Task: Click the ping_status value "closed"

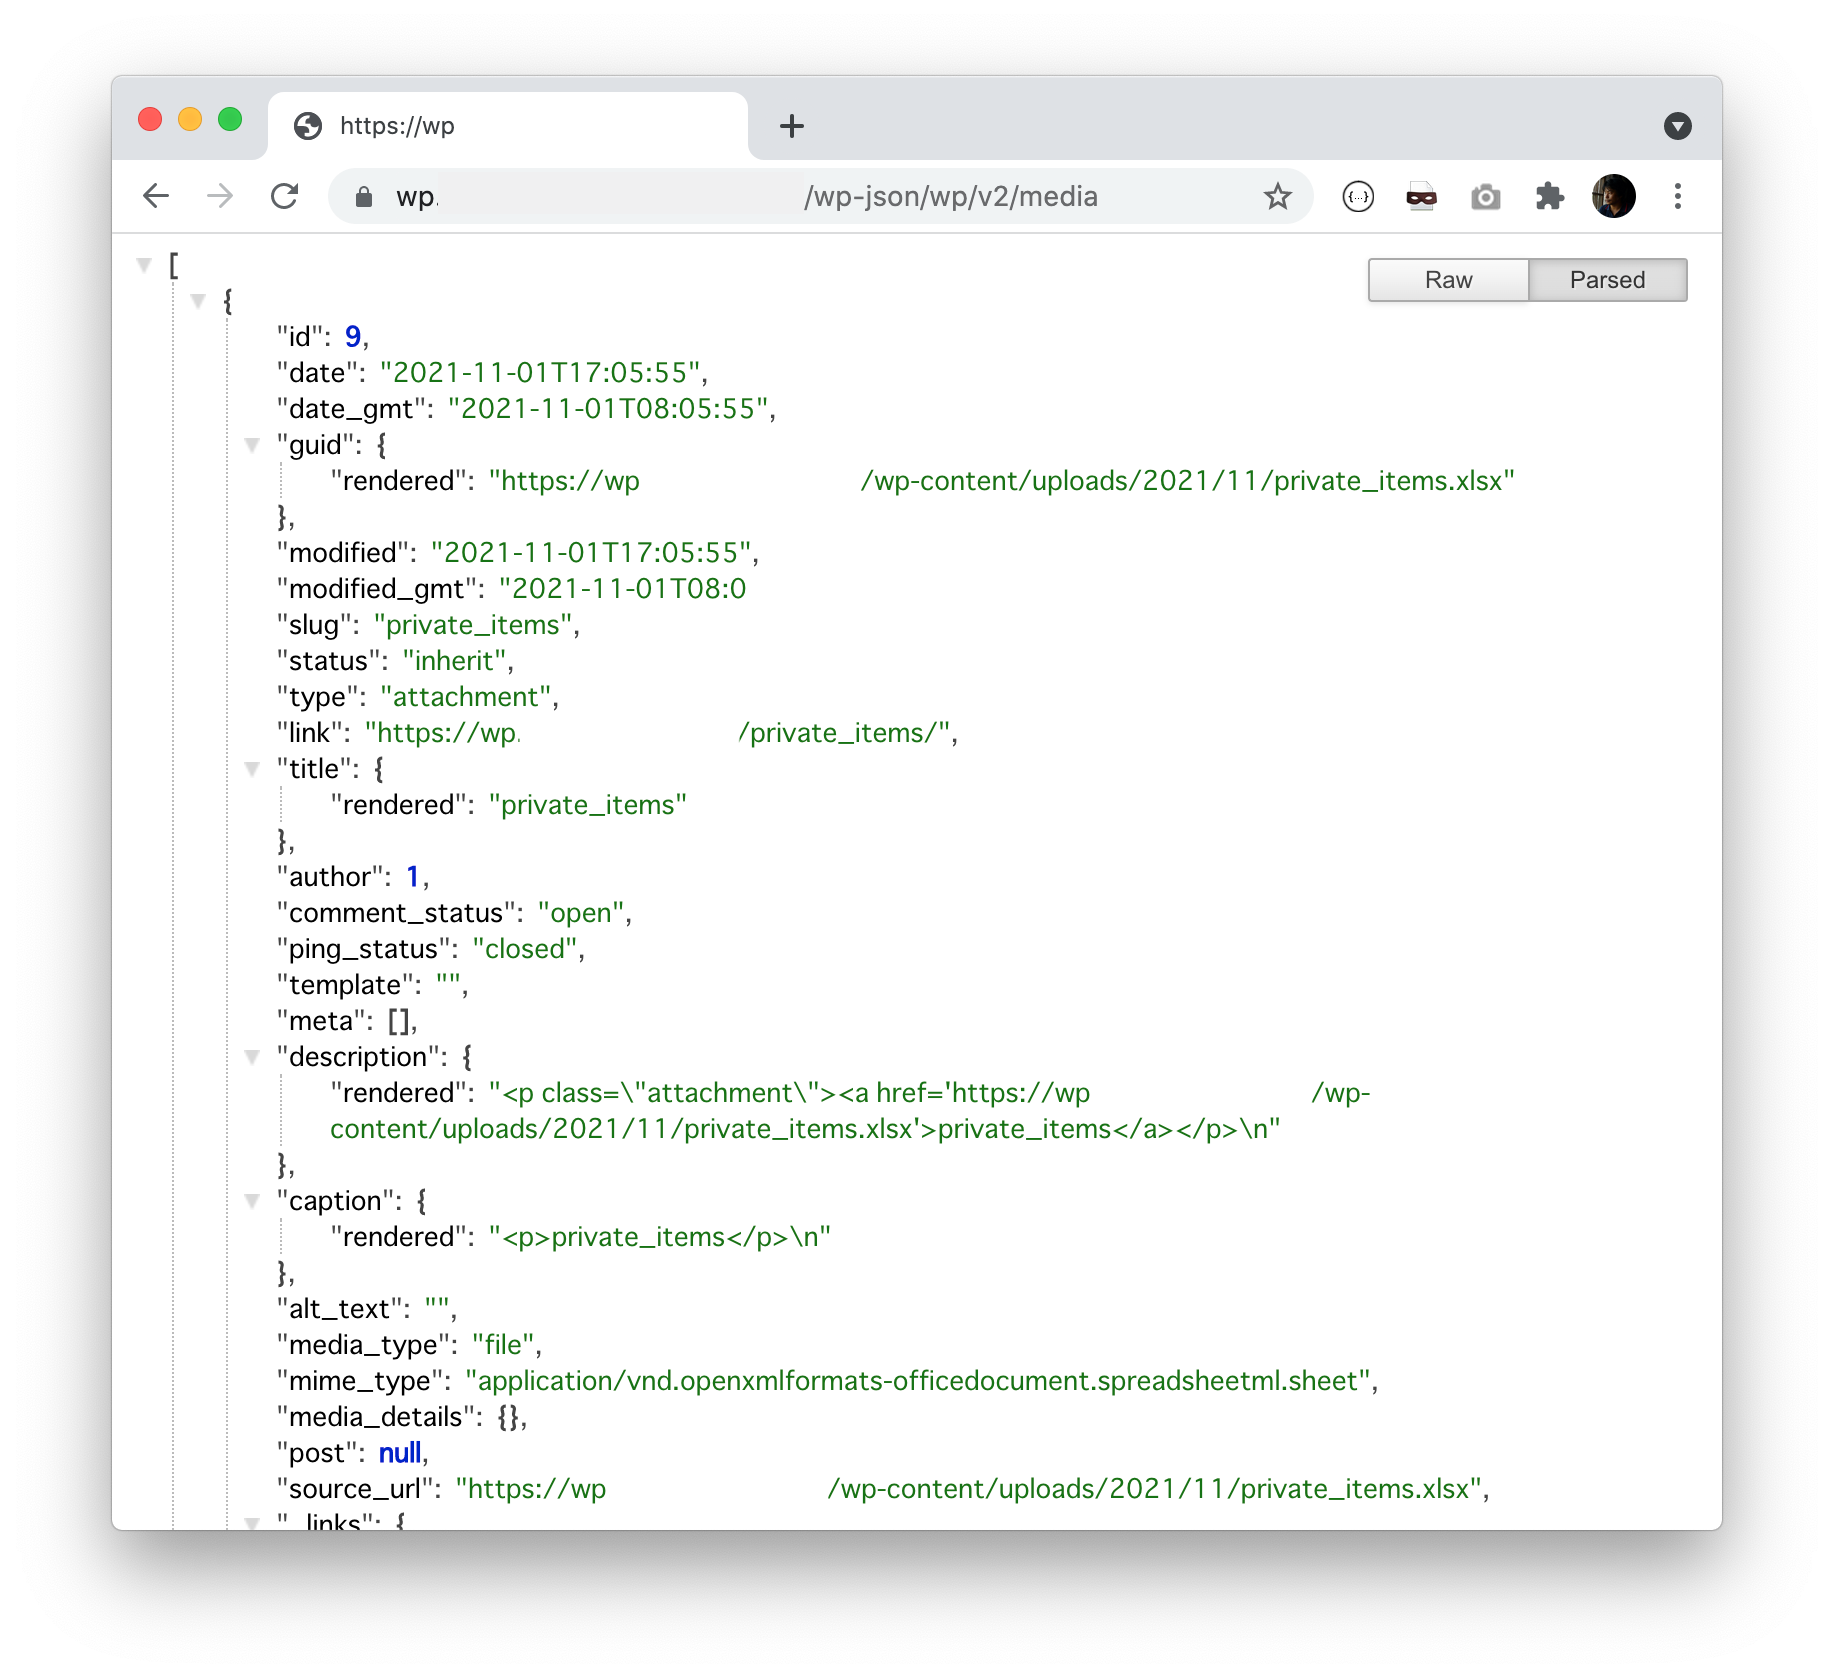Action: tap(524, 949)
